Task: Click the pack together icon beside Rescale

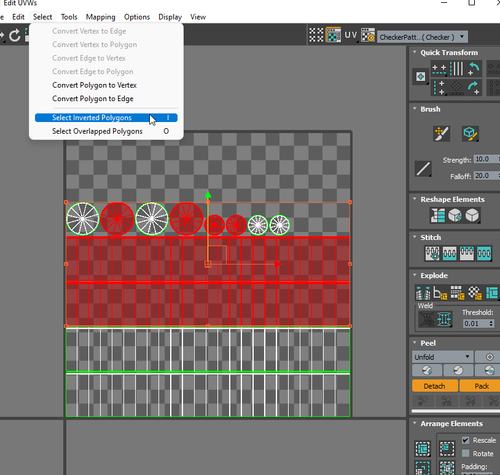Action: (447, 448)
